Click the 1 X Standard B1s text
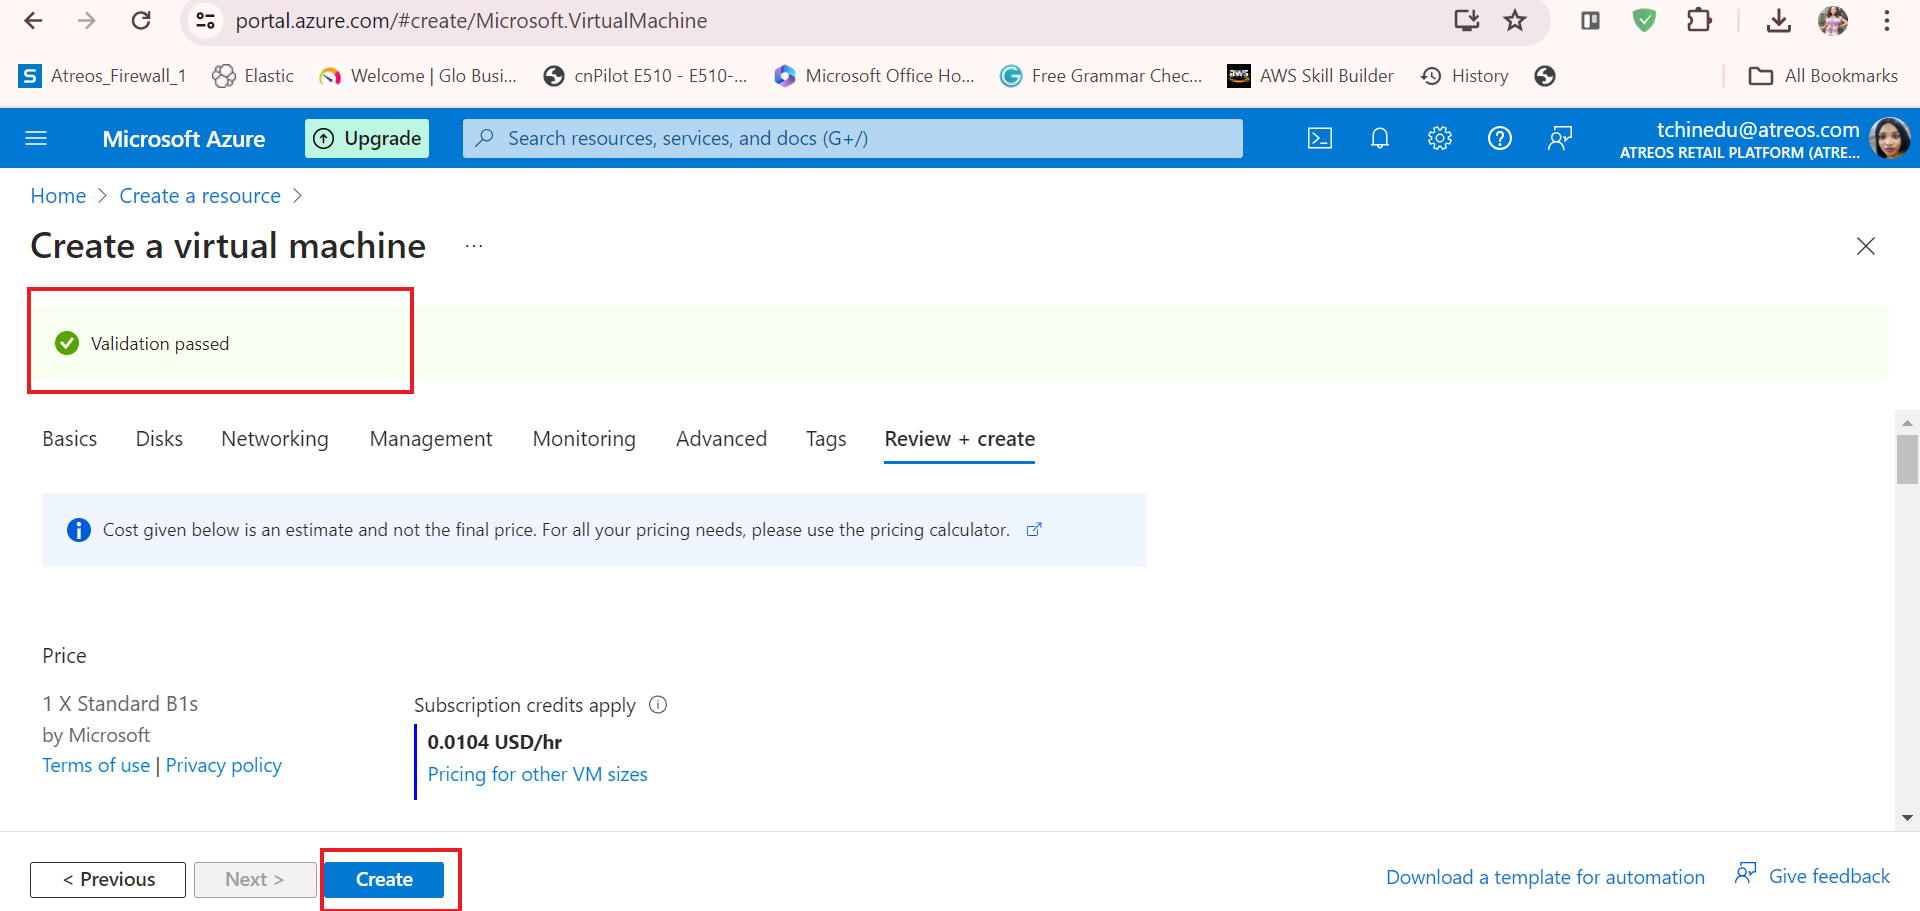The width and height of the screenshot is (1920, 911). pyautogui.click(x=120, y=704)
